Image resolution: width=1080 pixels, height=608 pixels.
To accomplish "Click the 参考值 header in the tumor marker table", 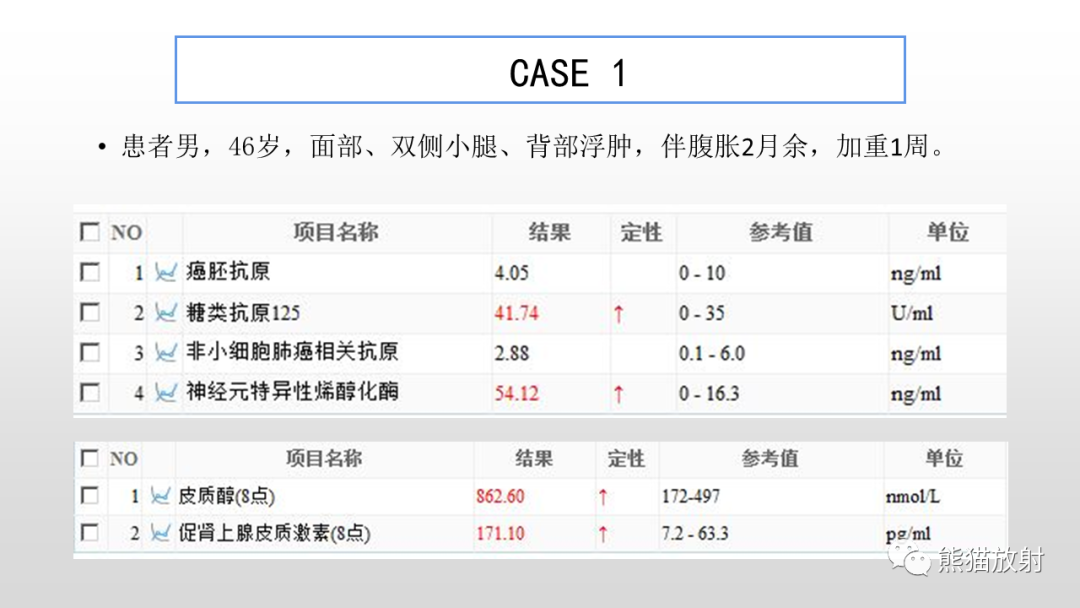I will click(781, 232).
